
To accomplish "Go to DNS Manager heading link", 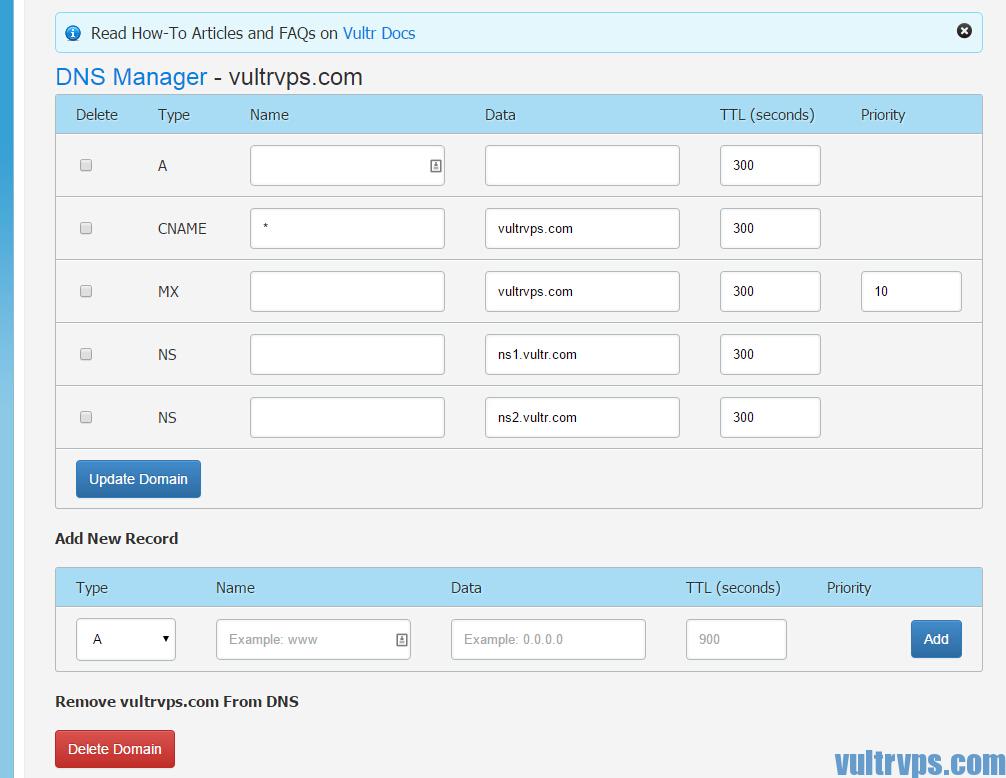I will 132,77.
